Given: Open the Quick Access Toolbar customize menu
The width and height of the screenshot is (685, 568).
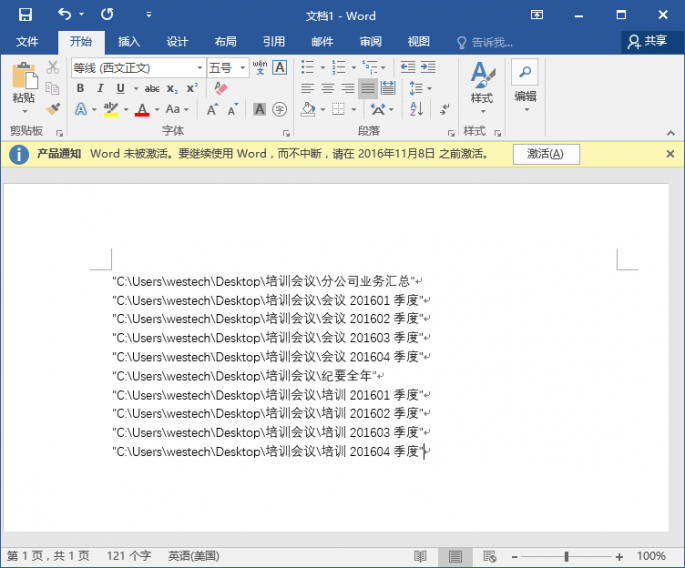Looking at the screenshot, I should click(x=149, y=15).
